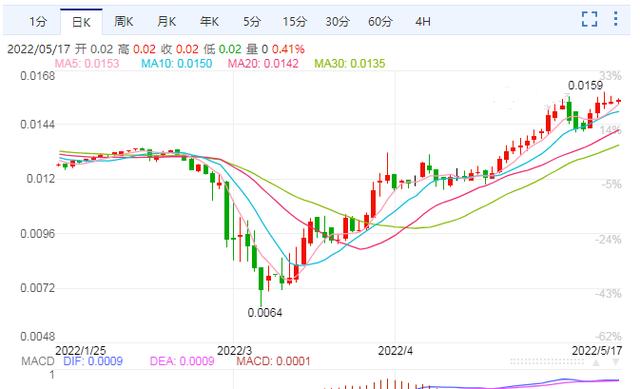Click the 2022/3 date axis label
This screenshot has width=640, height=389.
[x=234, y=351]
